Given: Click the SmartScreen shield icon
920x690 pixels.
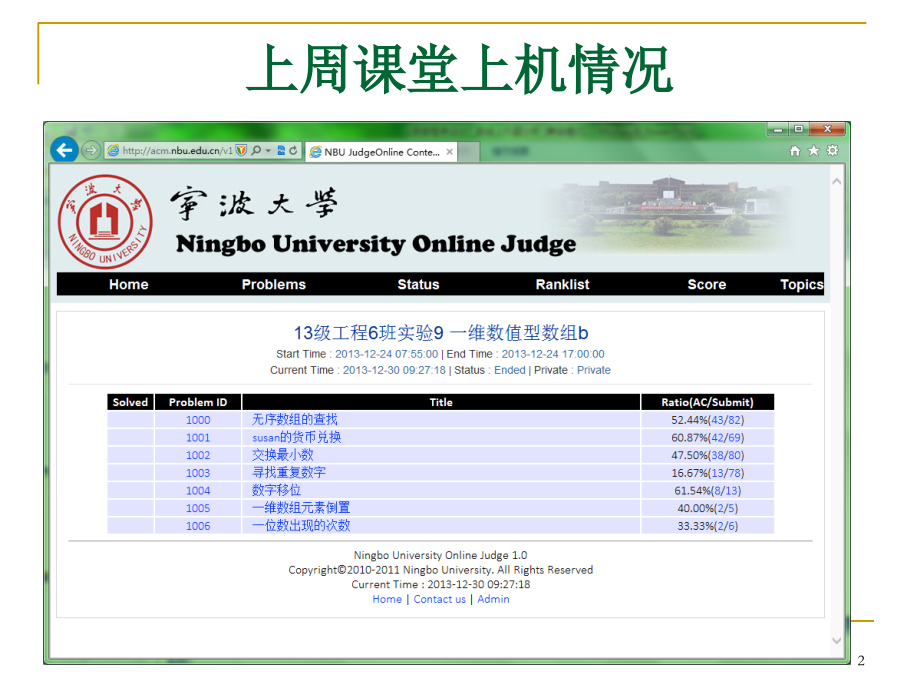Looking at the screenshot, I should 240,148.
